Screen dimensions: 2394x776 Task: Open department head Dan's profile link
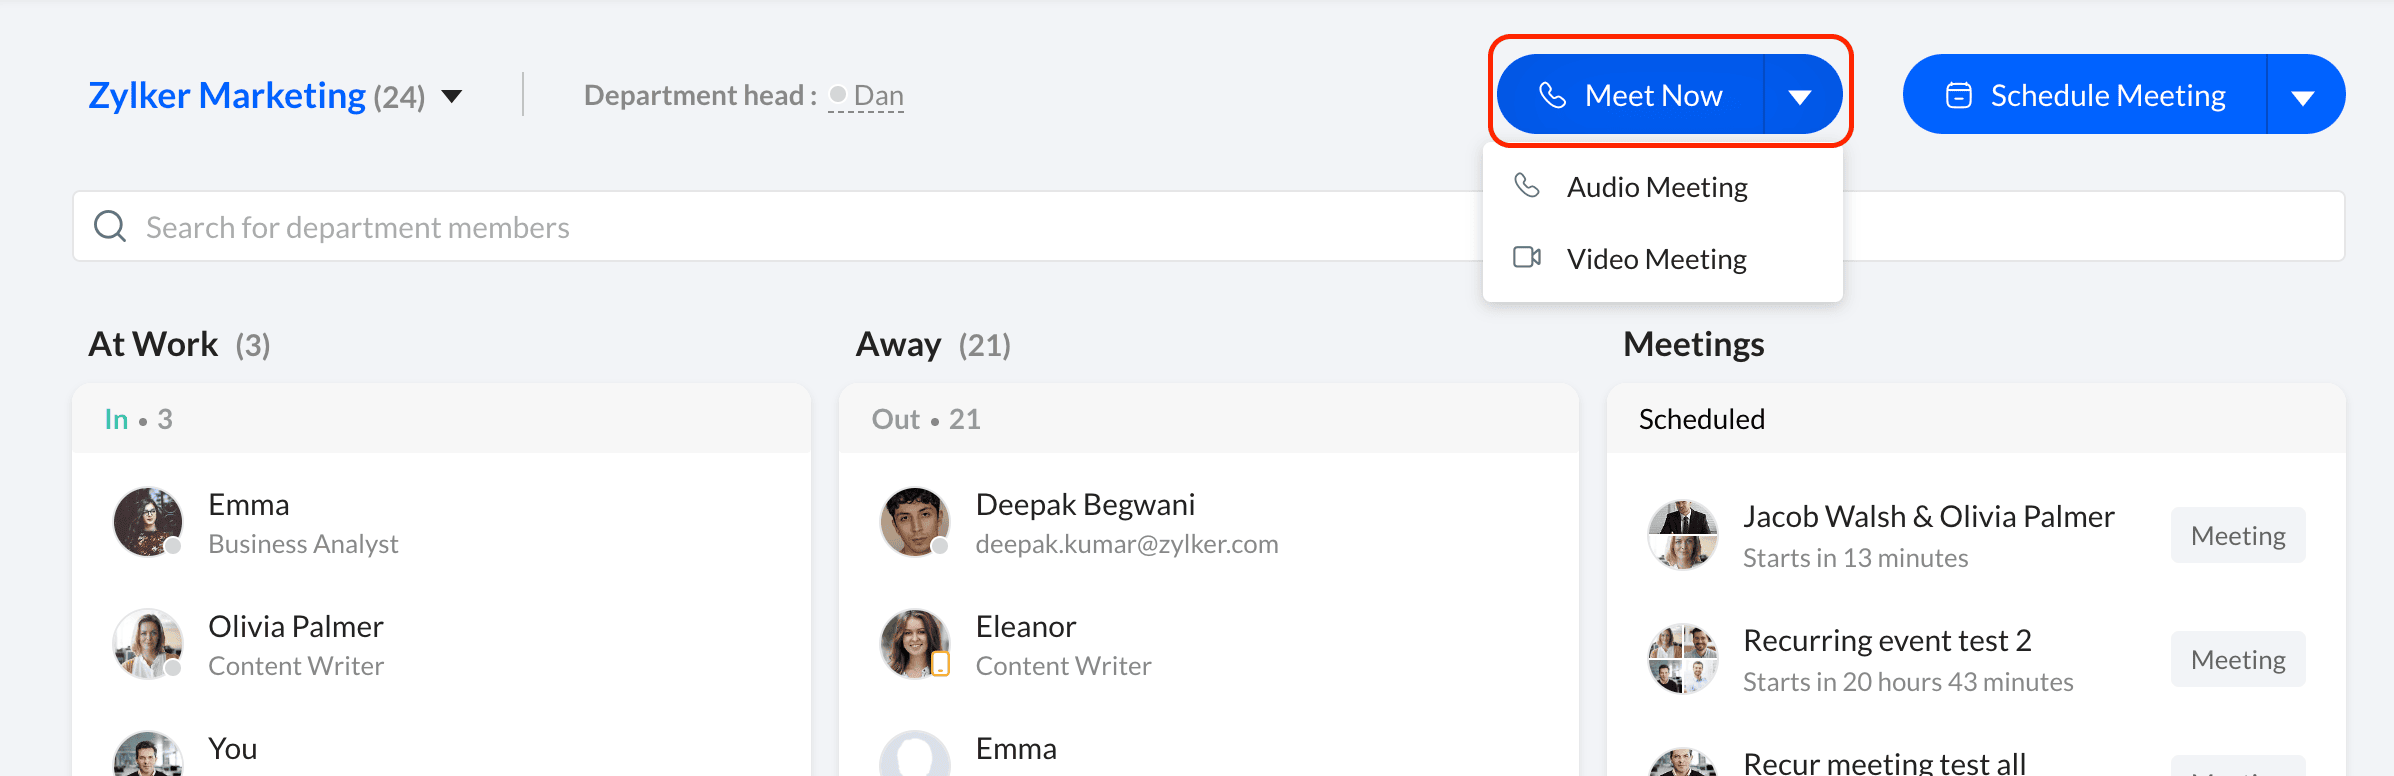(878, 96)
